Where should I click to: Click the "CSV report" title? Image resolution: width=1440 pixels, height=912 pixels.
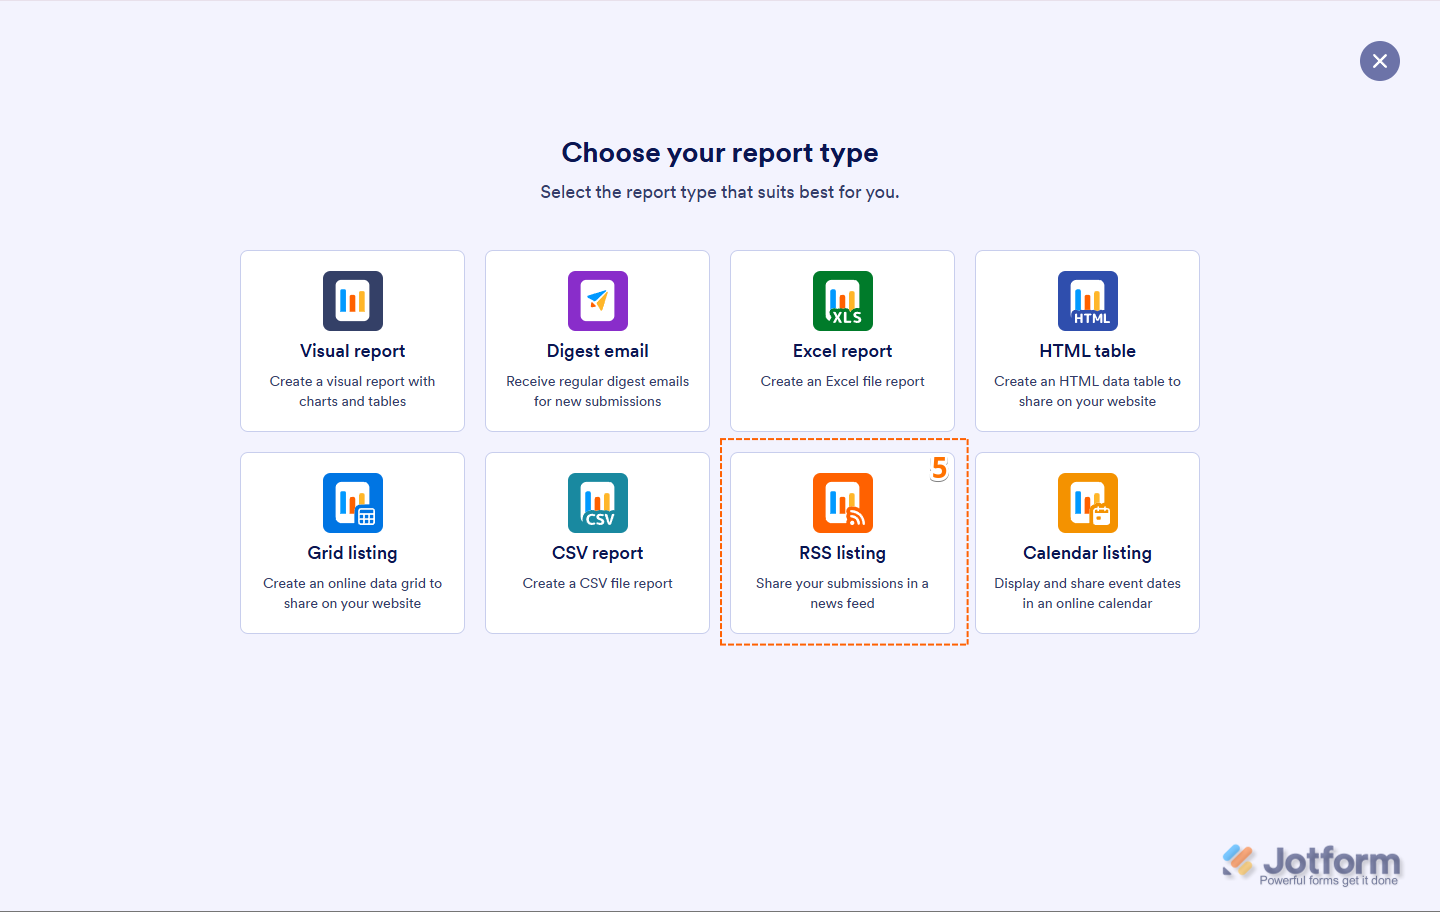click(597, 553)
